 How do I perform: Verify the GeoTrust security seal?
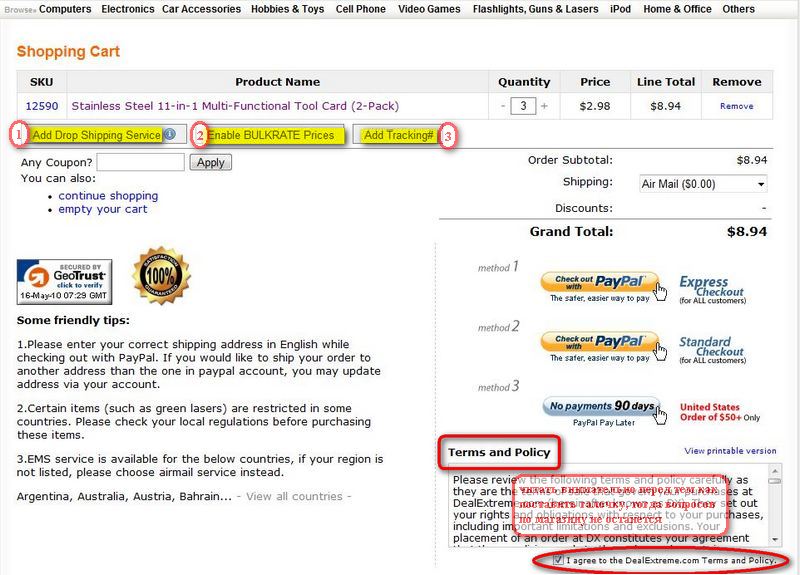64,282
